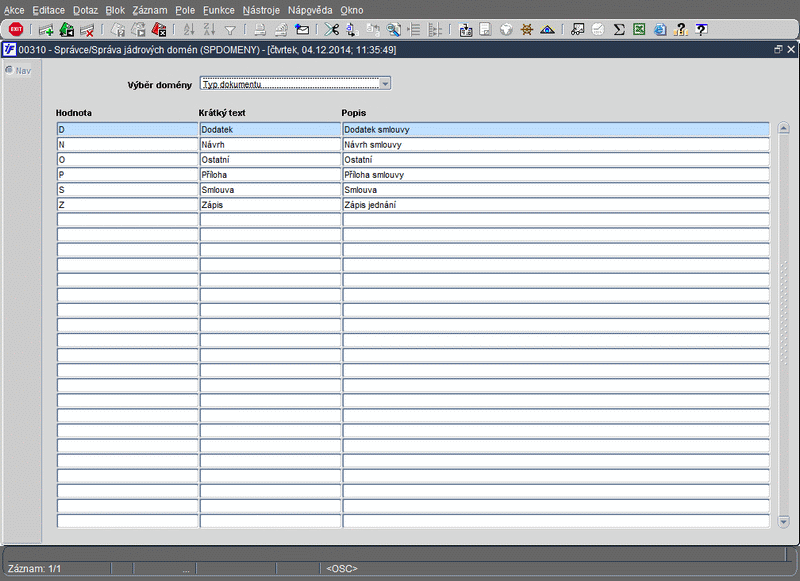Open the Nápověda menu
The width and height of the screenshot is (800, 581).
[x=310, y=10]
